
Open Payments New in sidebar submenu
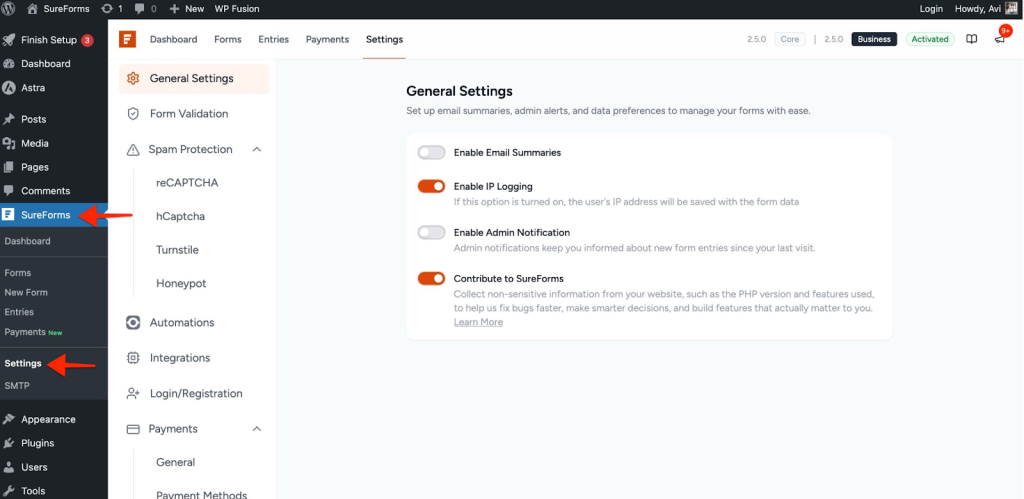[33, 332]
